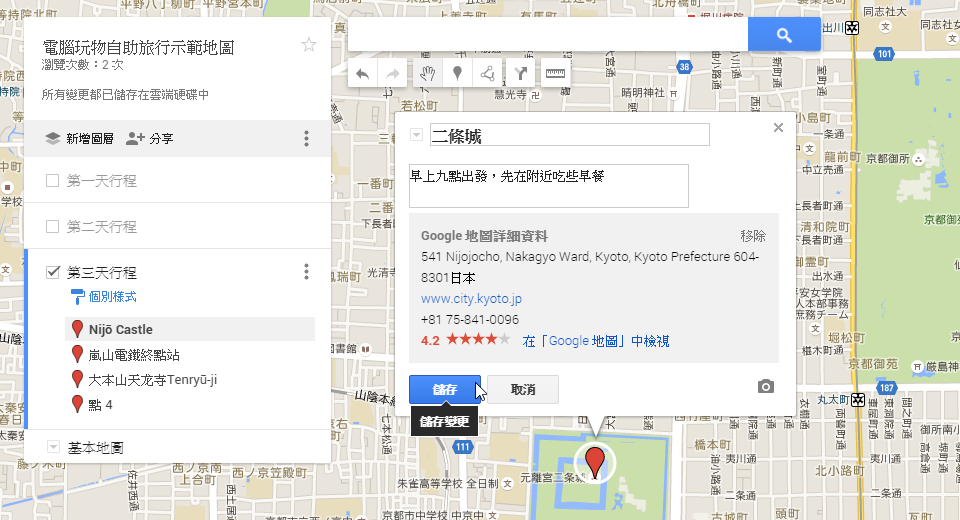Check the 第二天行程 layer checkbox
Viewport: 960px width, 520px height.
tap(53, 227)
